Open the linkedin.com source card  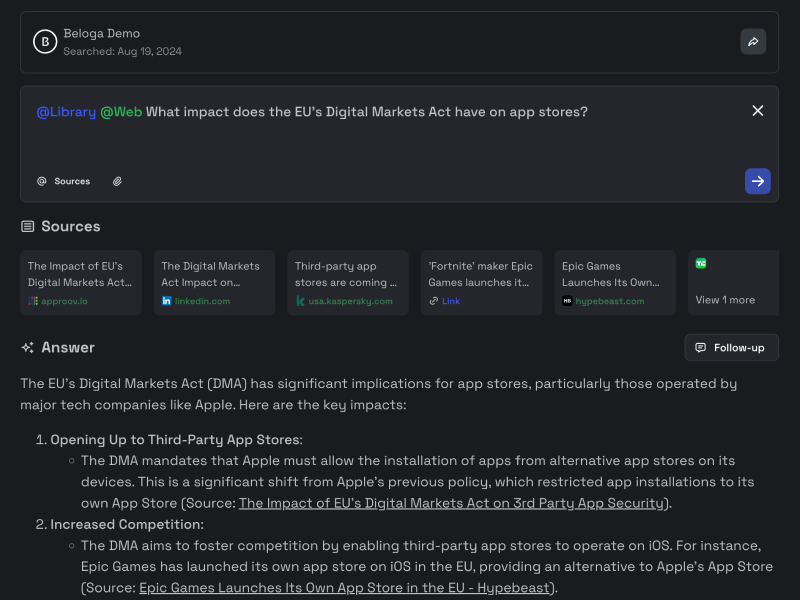point(214,283)
